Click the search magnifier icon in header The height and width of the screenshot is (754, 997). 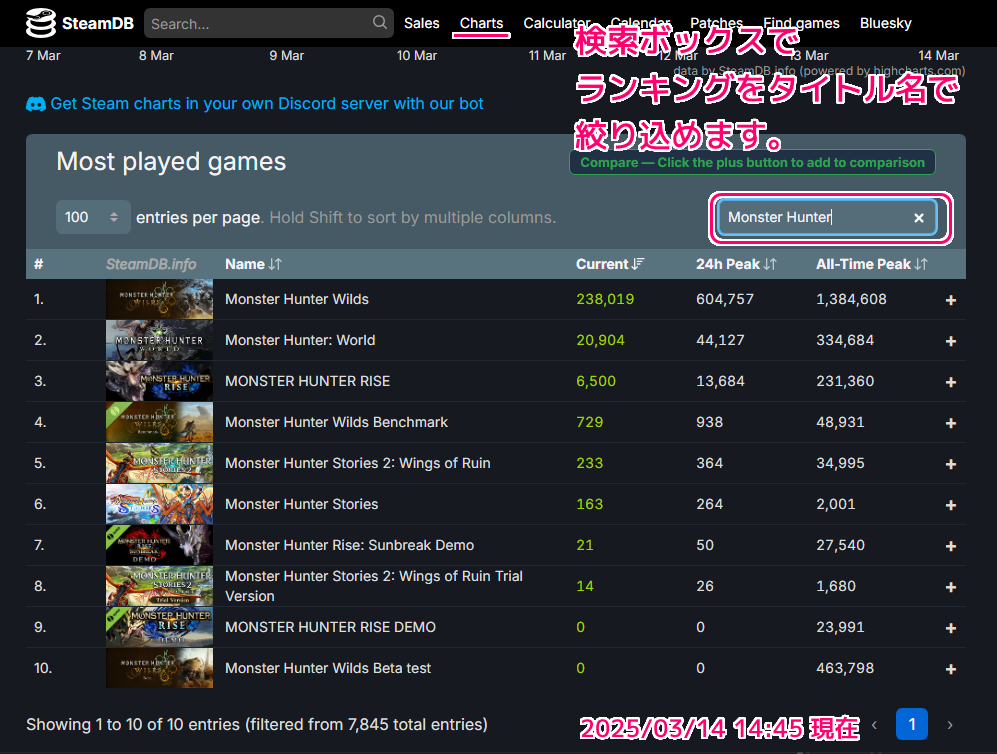(x=380, y=22)
